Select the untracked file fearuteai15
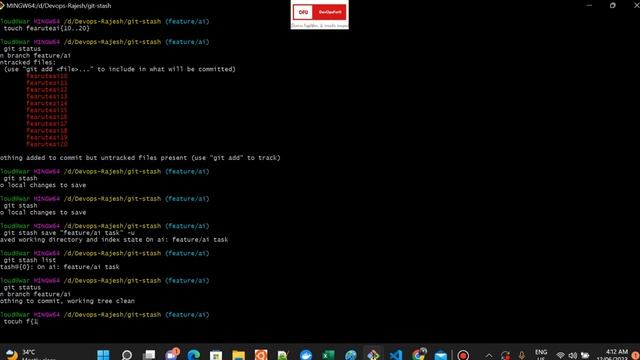 tap(47, 110)
